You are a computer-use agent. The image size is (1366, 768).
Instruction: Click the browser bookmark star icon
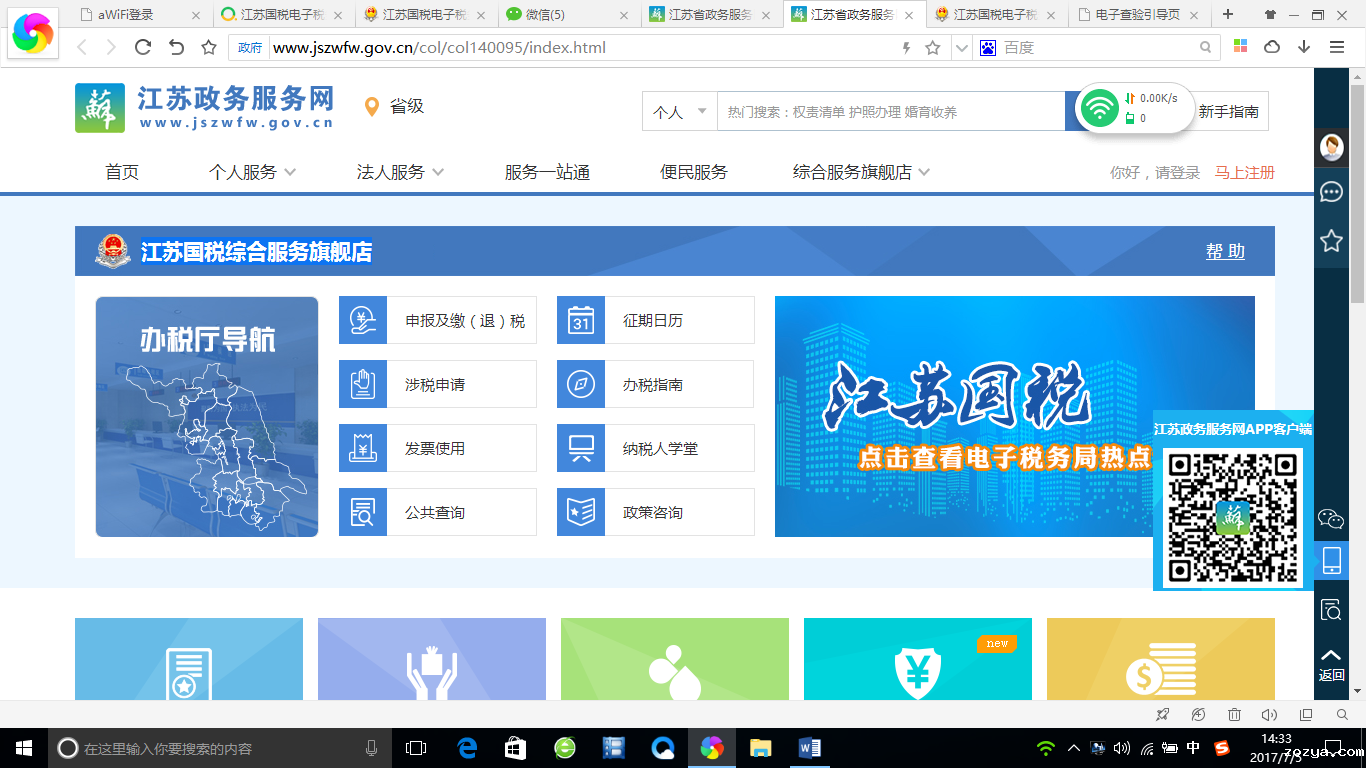(209, 48)
